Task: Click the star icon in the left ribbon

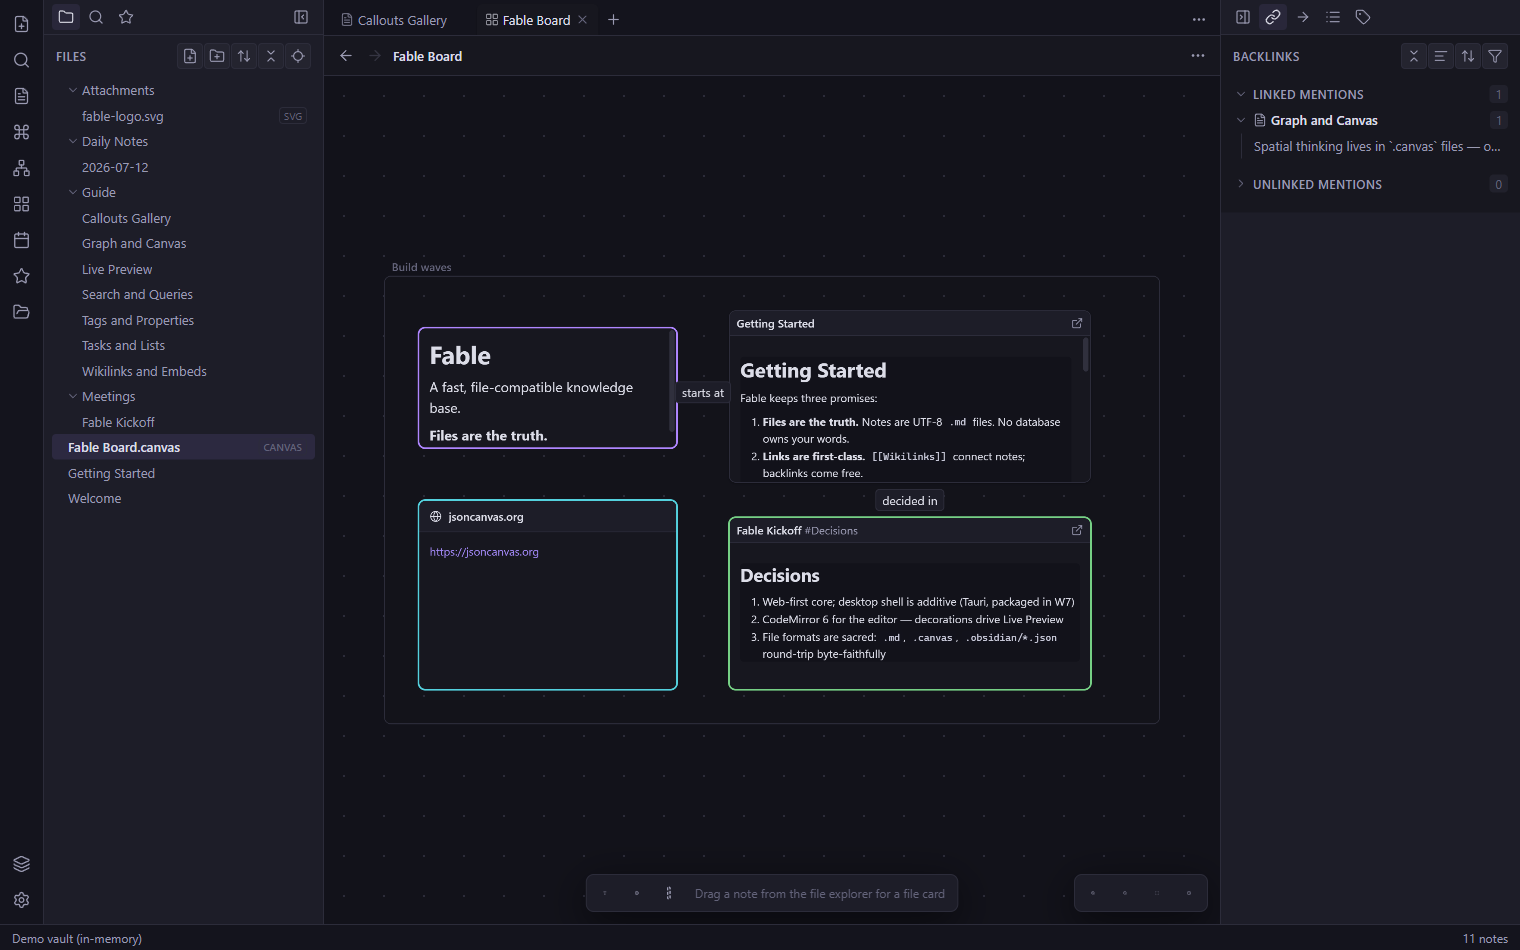Action: click(21, 276)
